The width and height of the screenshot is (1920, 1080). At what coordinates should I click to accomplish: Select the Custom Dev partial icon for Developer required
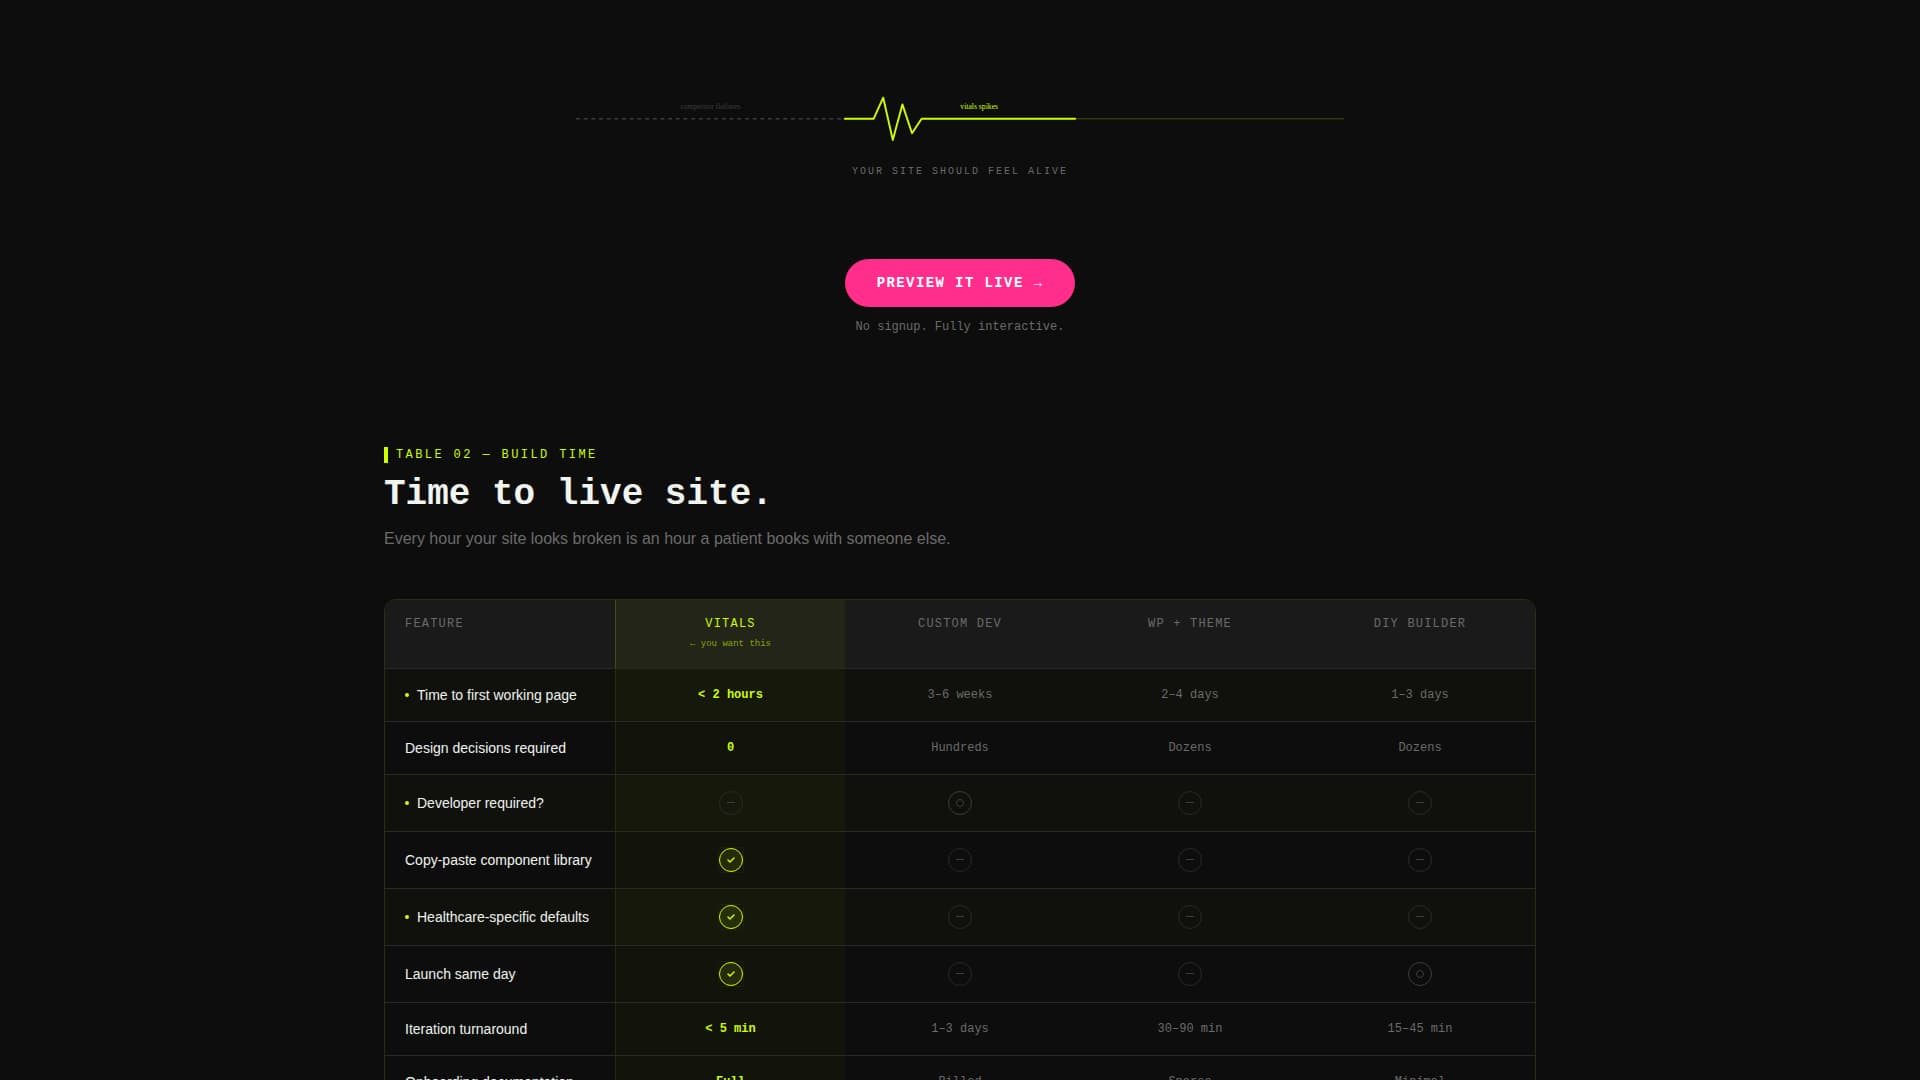(x=959, y=803)
